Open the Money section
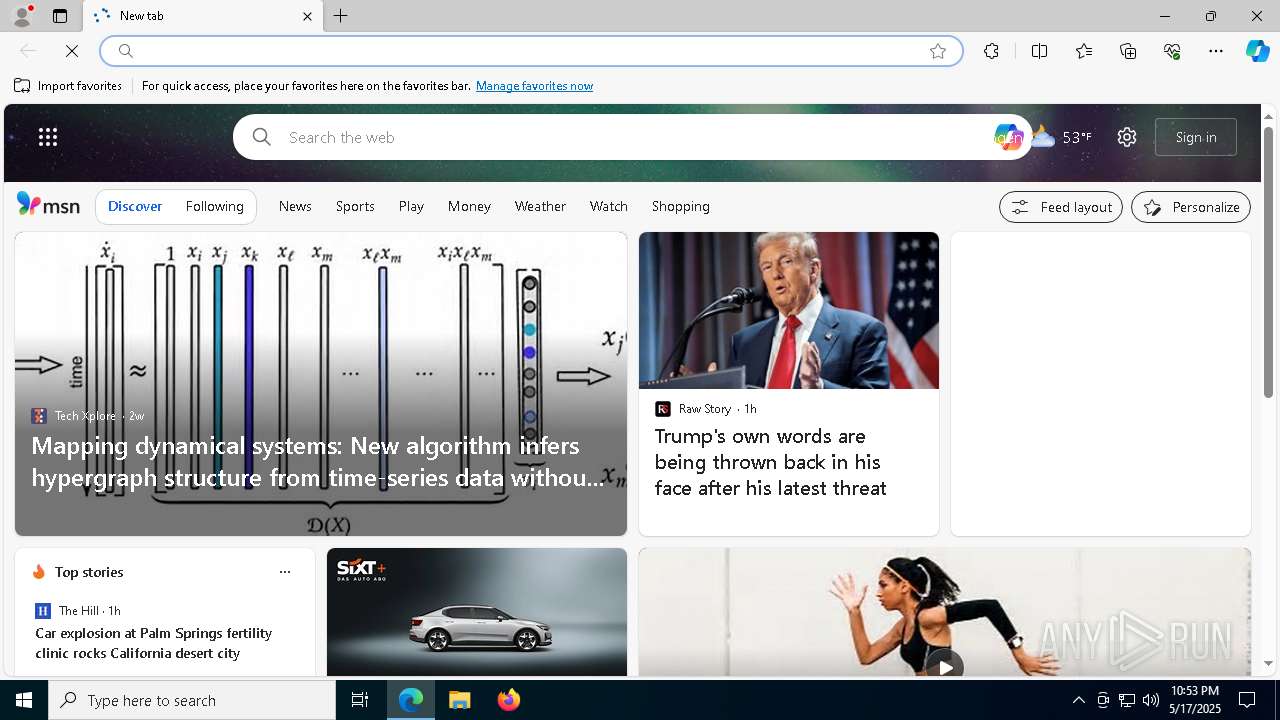This screenshot has height=720, width=1280. point(469,206)
